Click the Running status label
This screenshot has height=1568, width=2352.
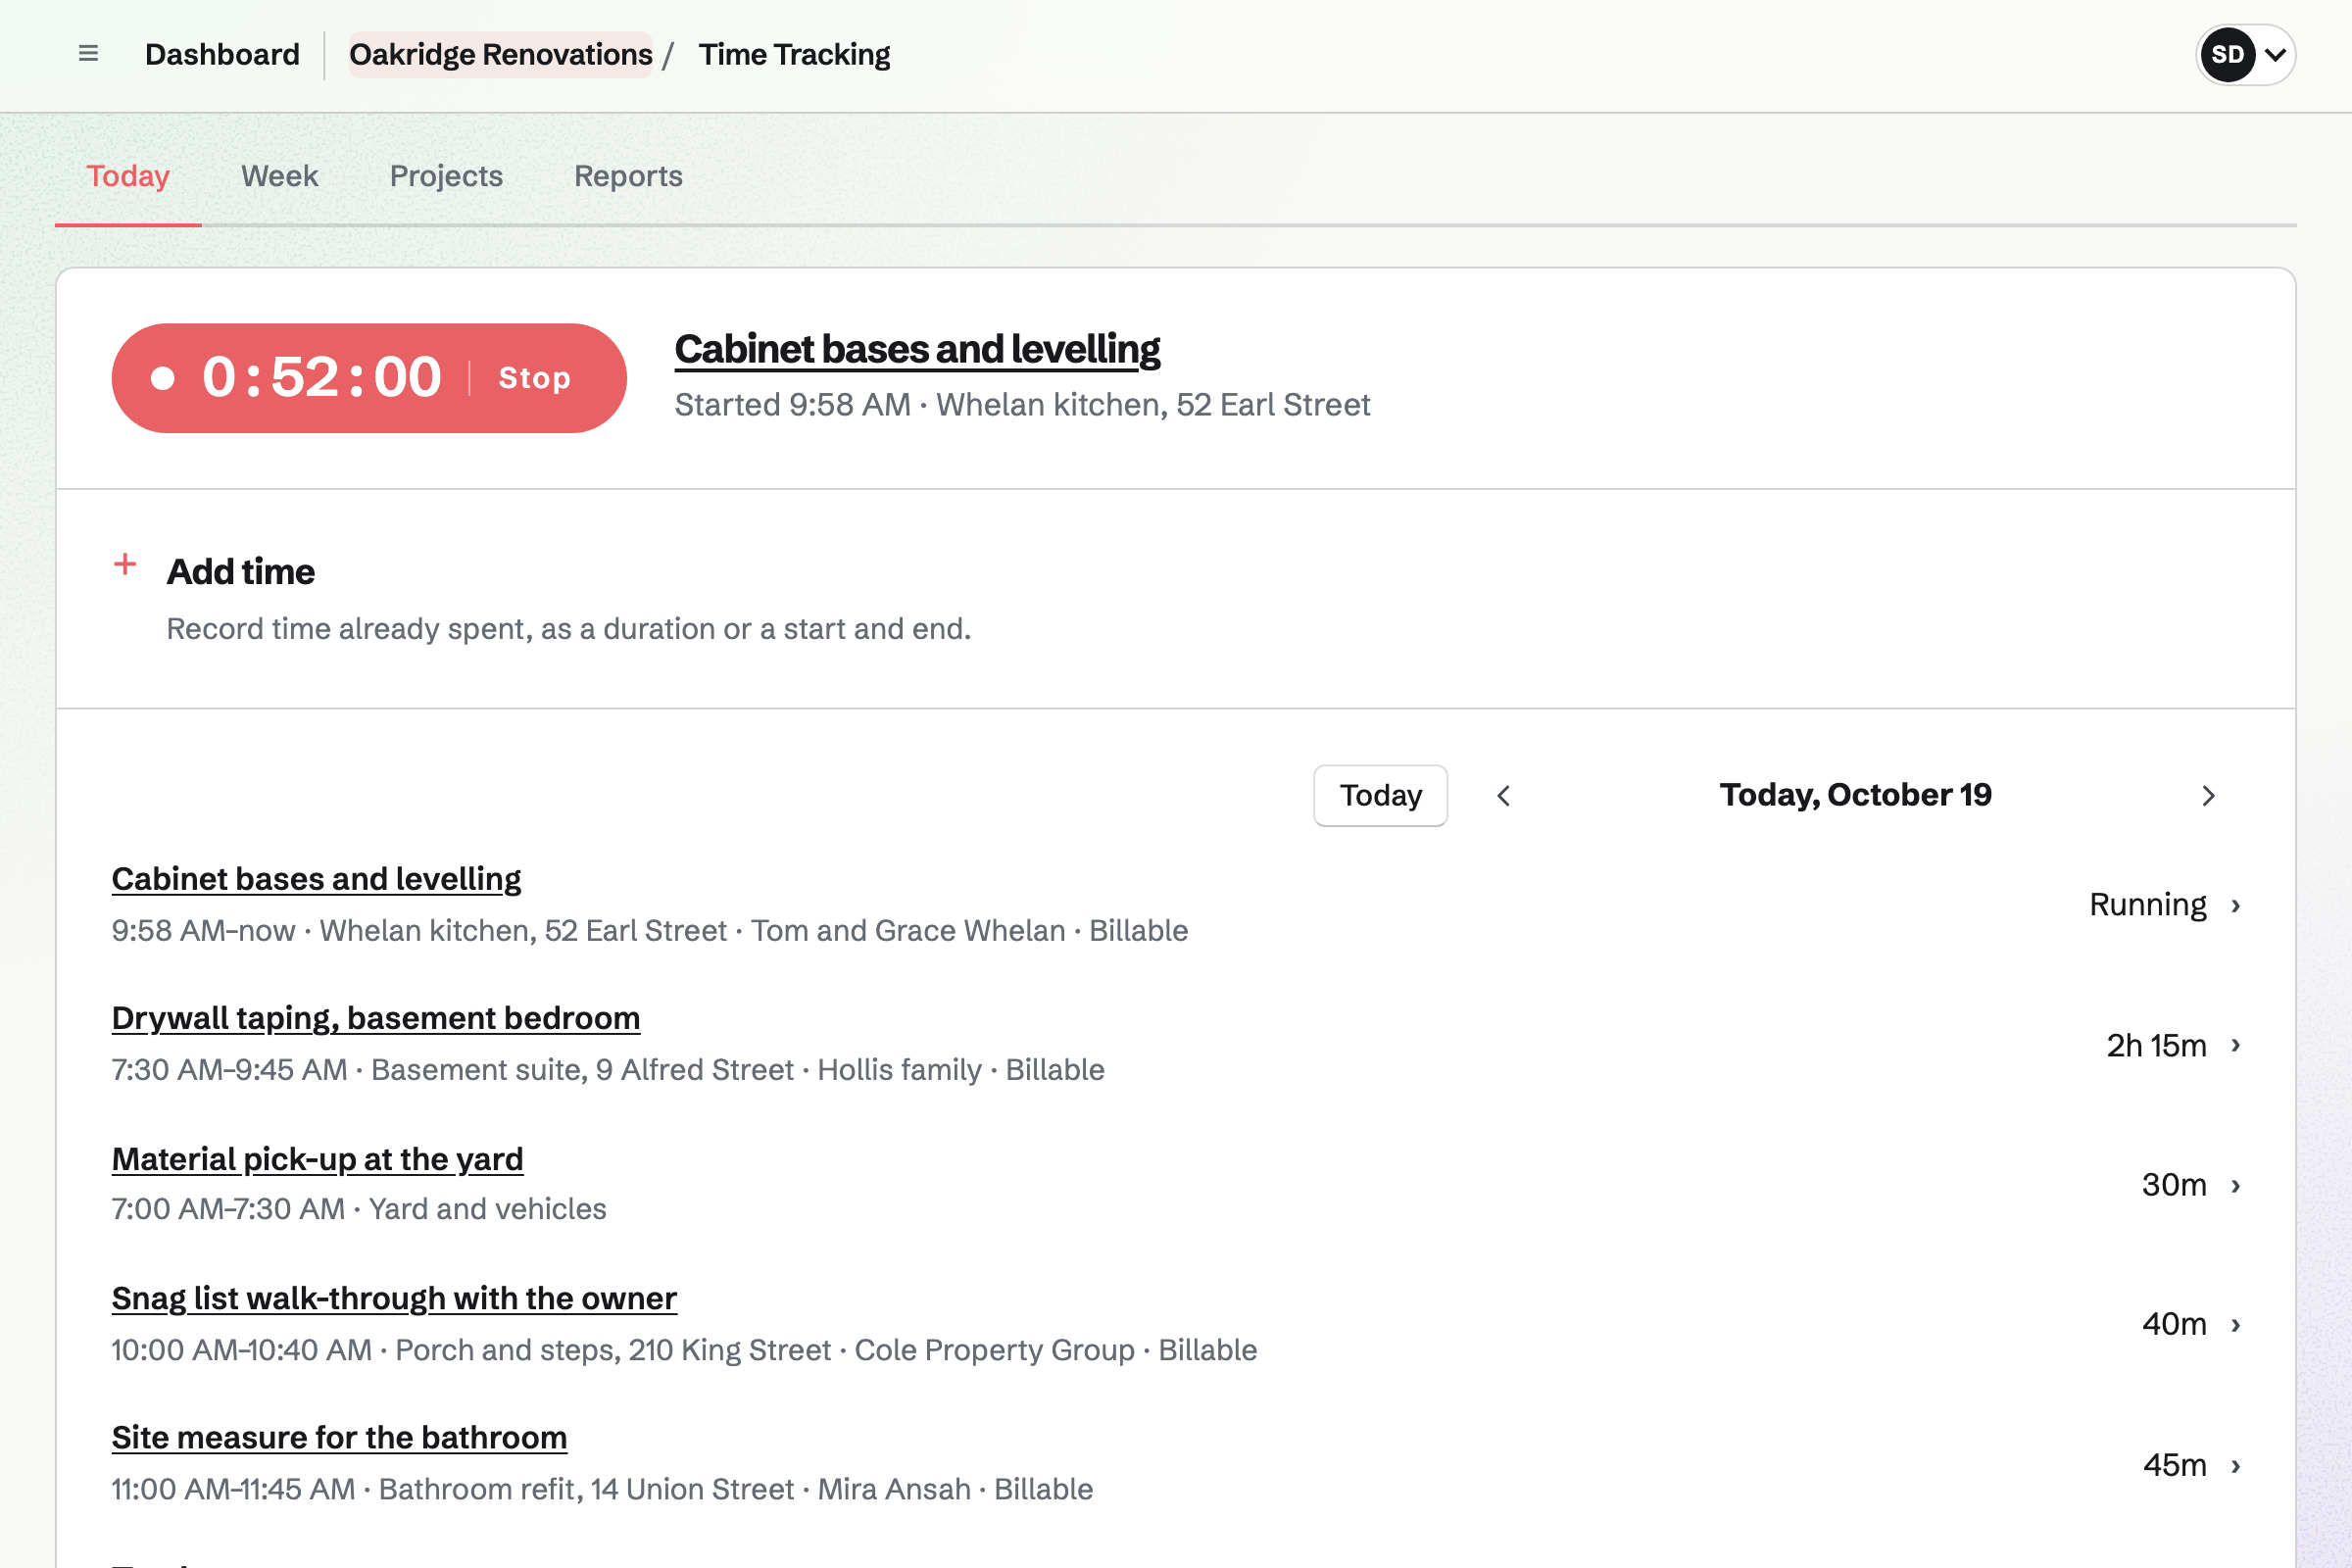(x=2148, y=904)
